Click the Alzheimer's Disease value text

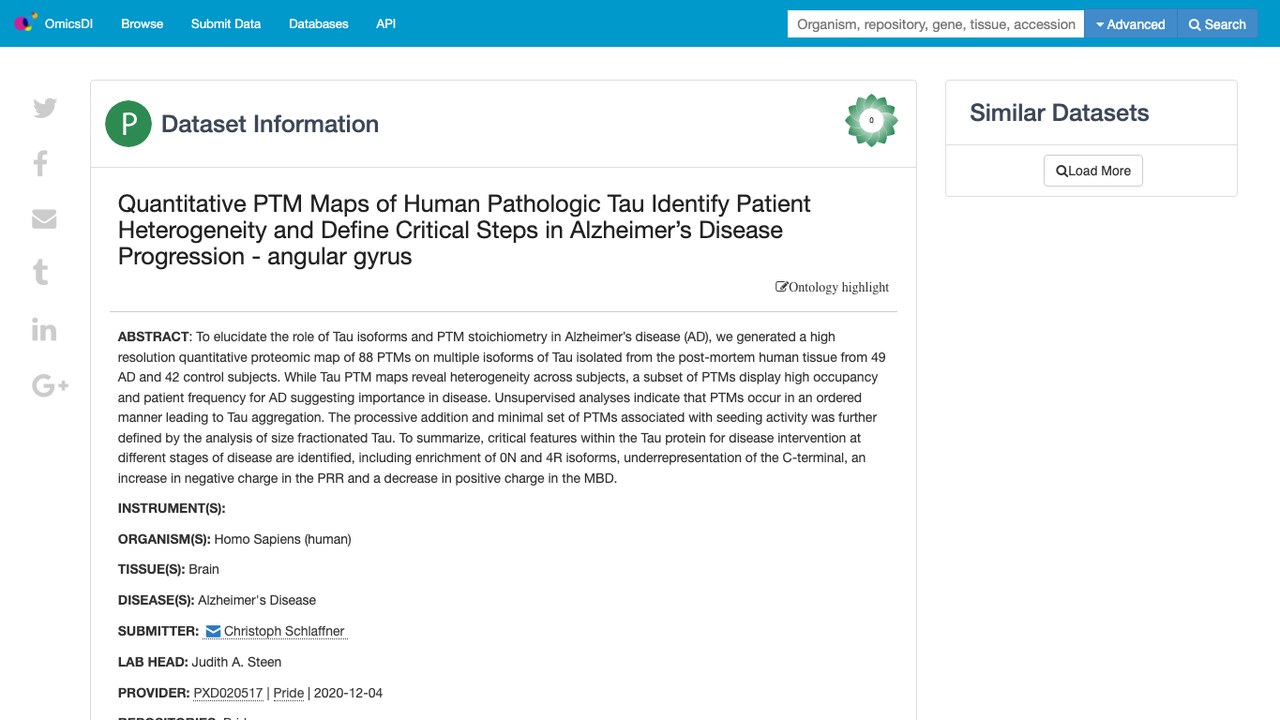(257, 600)
